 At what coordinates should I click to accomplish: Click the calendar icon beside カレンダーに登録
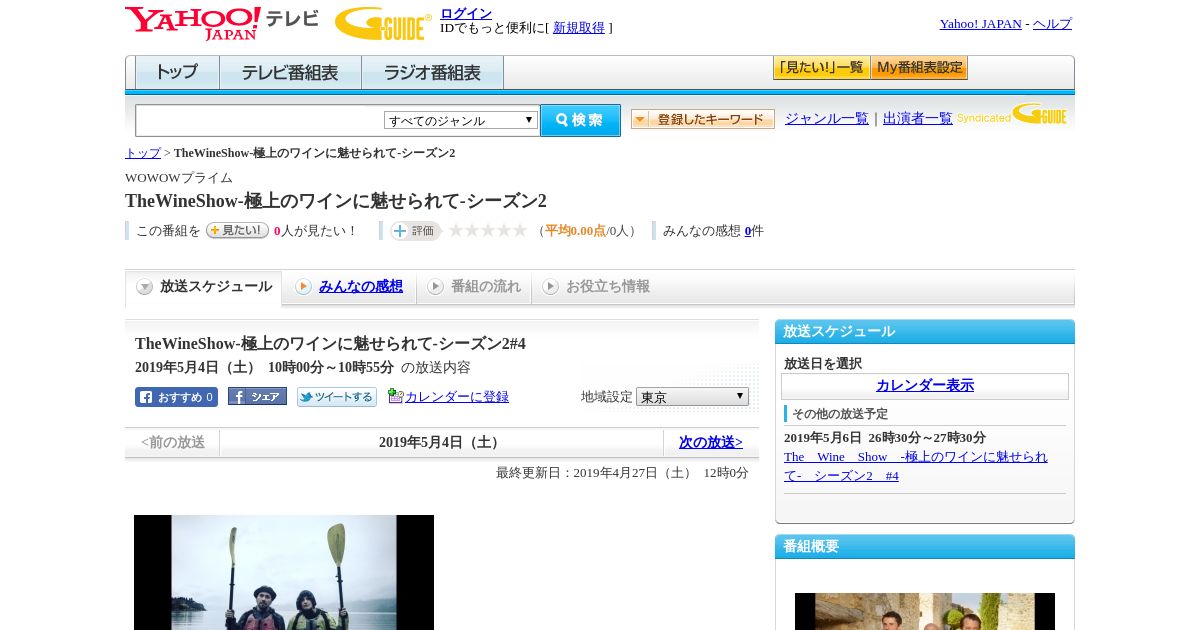click(x=395, y=396)
